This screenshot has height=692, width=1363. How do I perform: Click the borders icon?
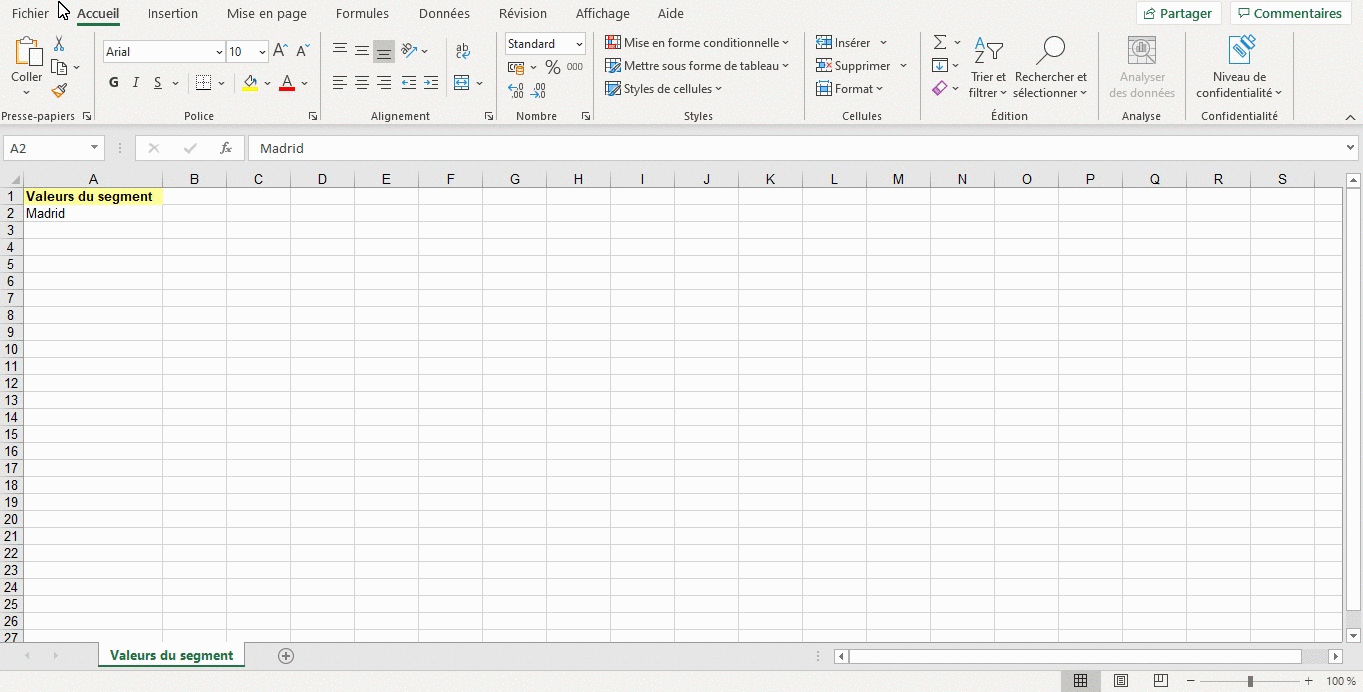click(204, 83)
